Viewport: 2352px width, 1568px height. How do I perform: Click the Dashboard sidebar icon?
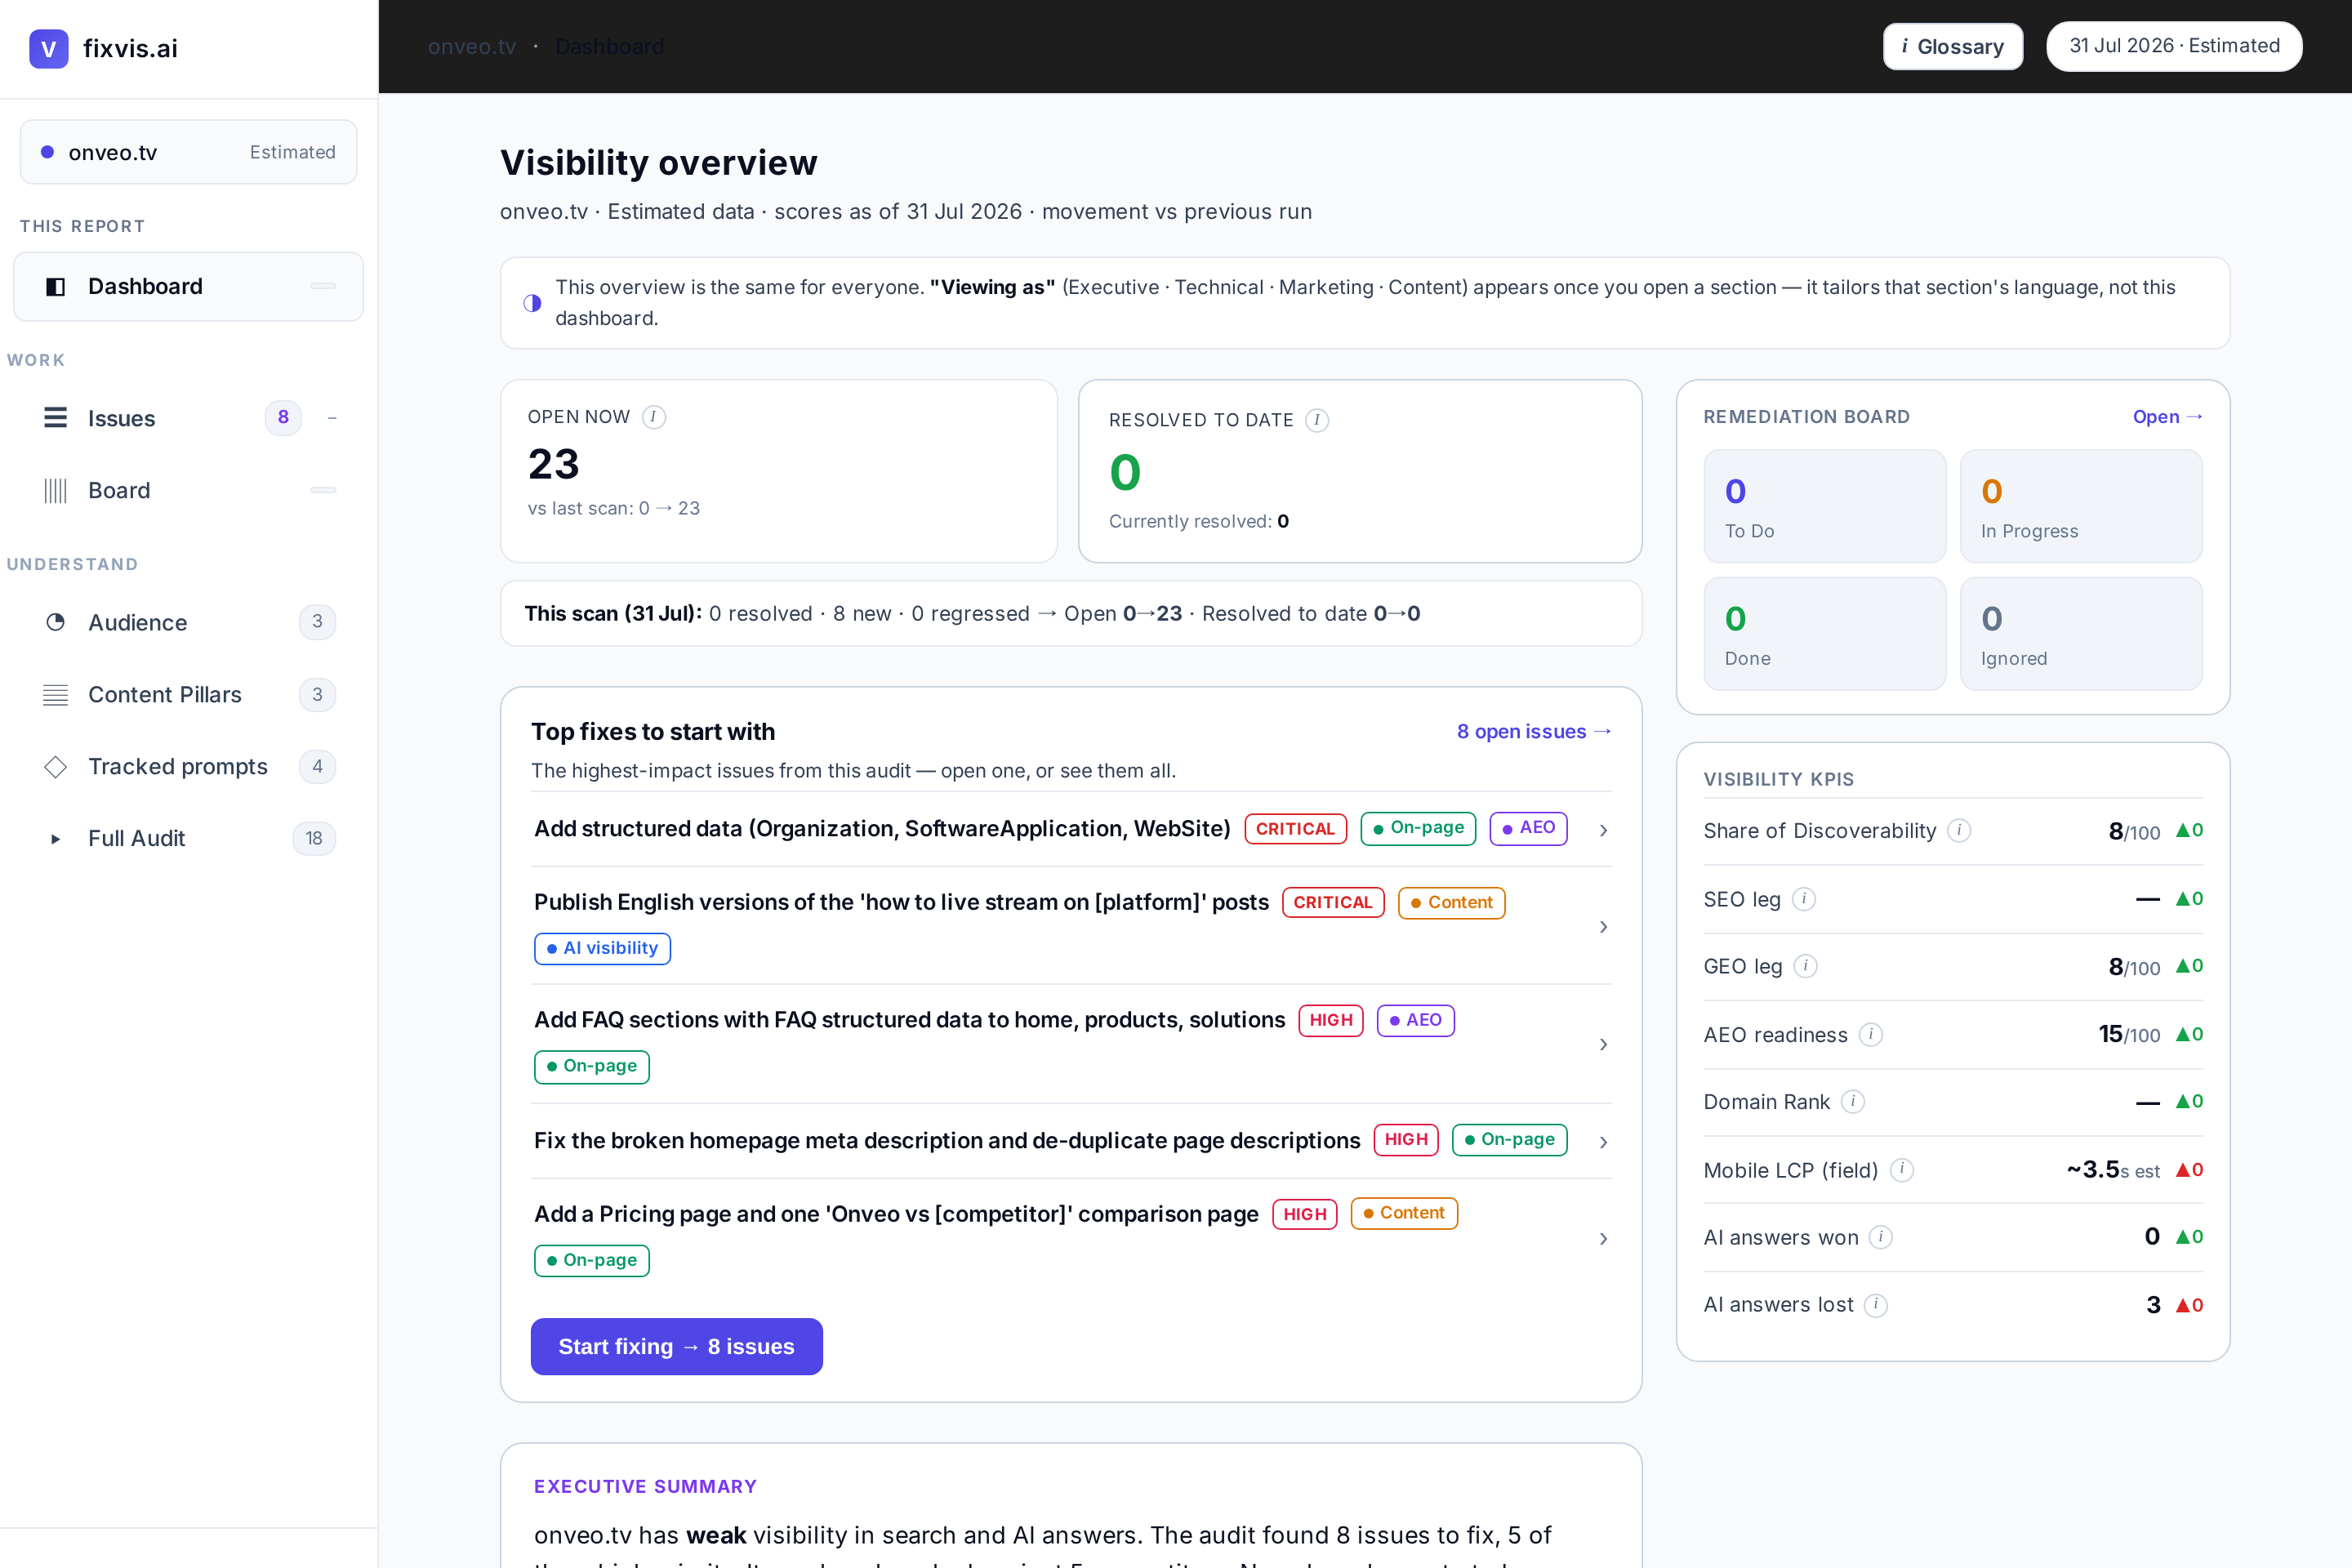(56, 287)
